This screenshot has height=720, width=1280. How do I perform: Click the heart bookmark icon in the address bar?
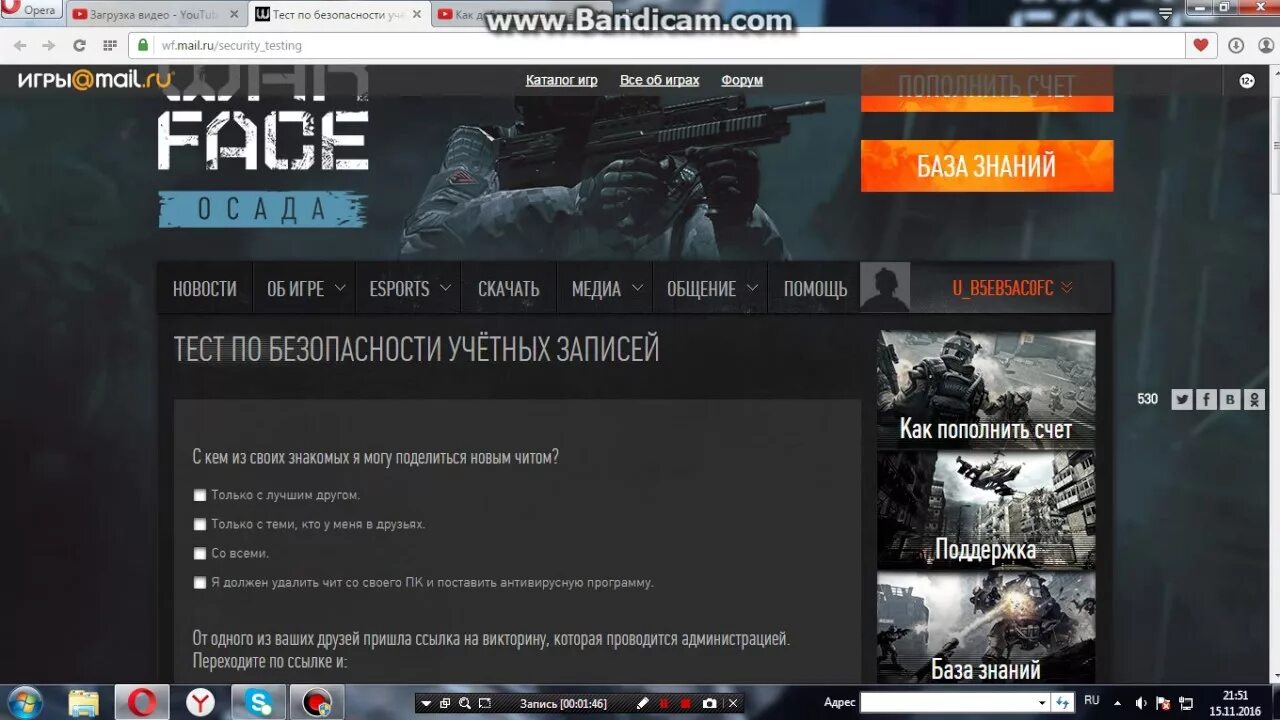[1199, 44]
